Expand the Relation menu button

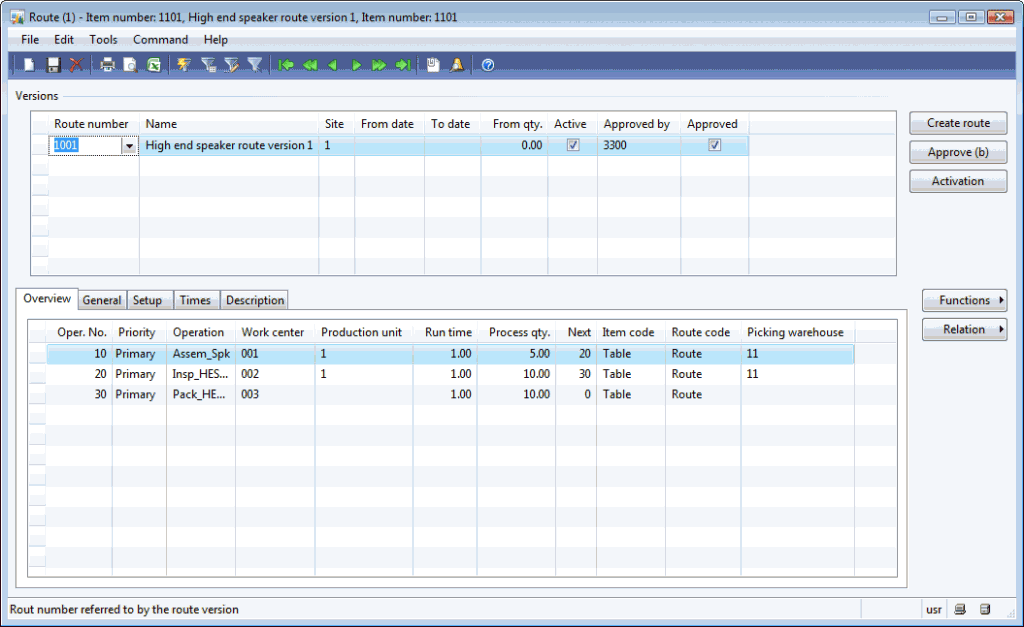click(x=963, y=329)
